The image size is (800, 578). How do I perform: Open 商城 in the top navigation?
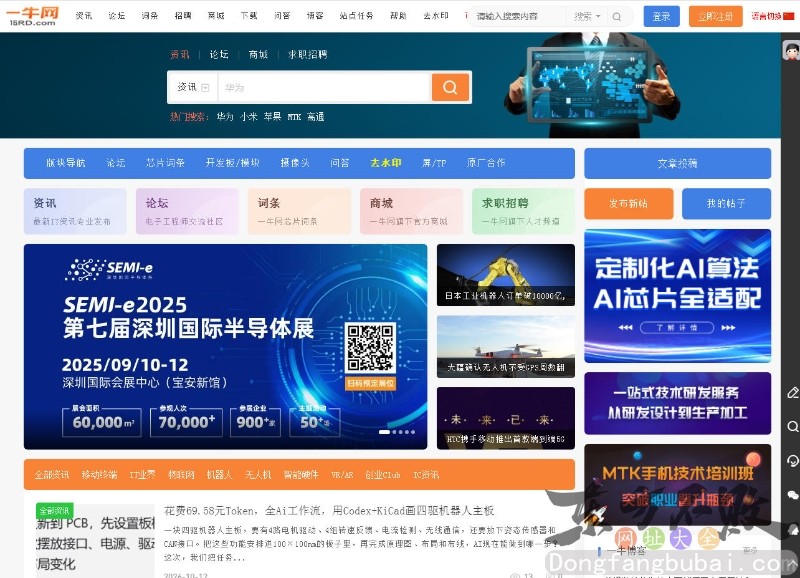[216, 16]
